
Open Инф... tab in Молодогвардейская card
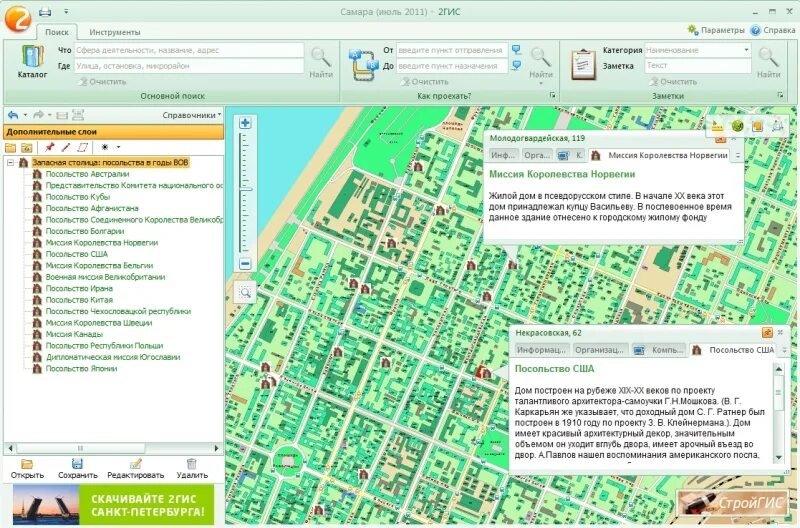pyautogui.click(x=504, y=155)
